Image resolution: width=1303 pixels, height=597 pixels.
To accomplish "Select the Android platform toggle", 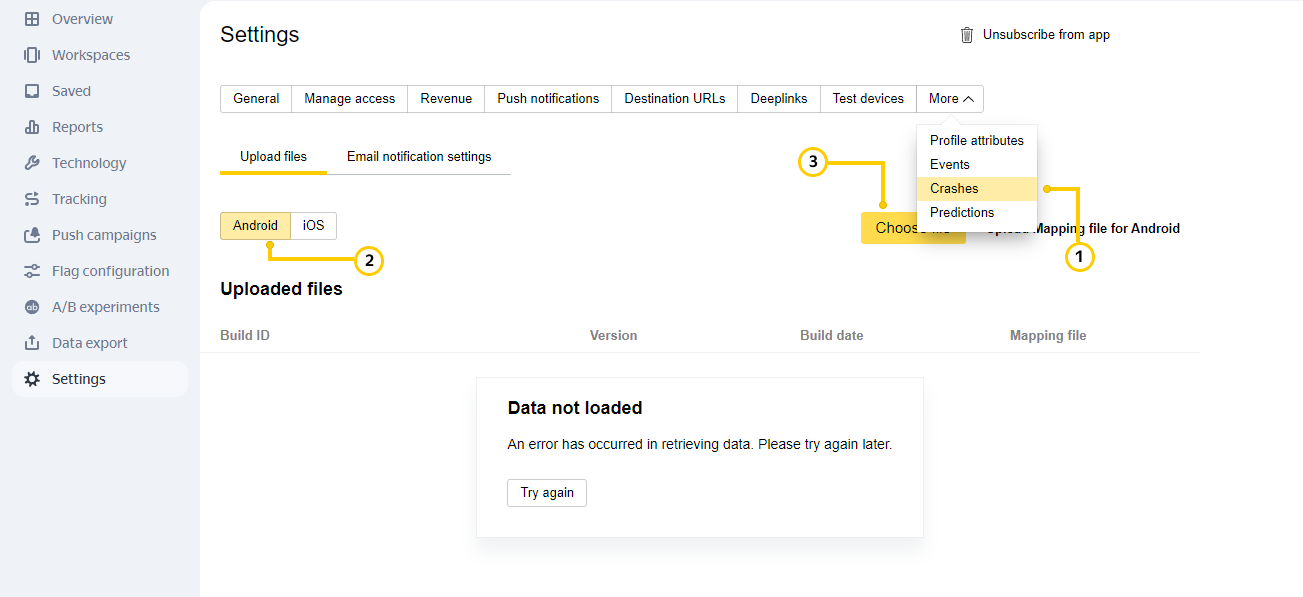I will (255, 226).
